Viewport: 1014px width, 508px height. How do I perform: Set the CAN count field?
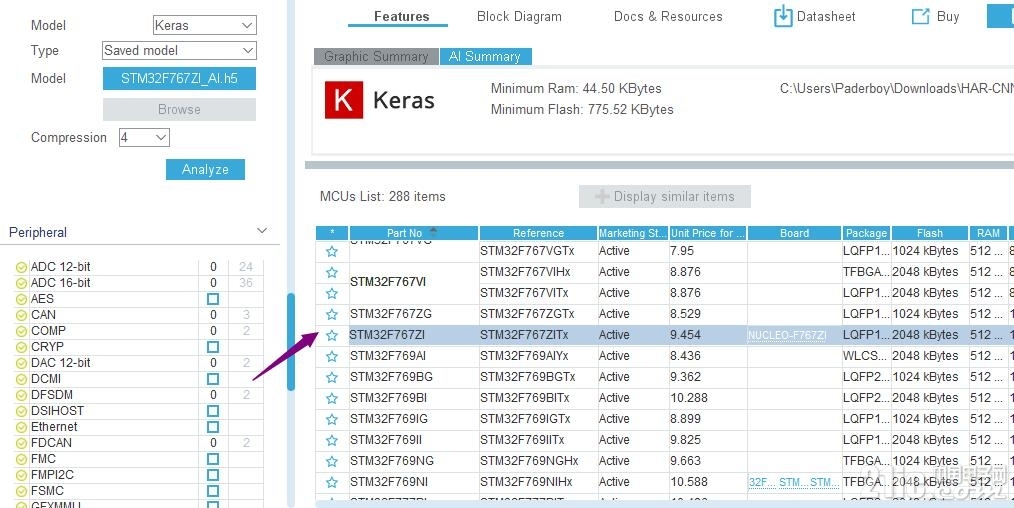pyautogui.click(x=213, y=315)
